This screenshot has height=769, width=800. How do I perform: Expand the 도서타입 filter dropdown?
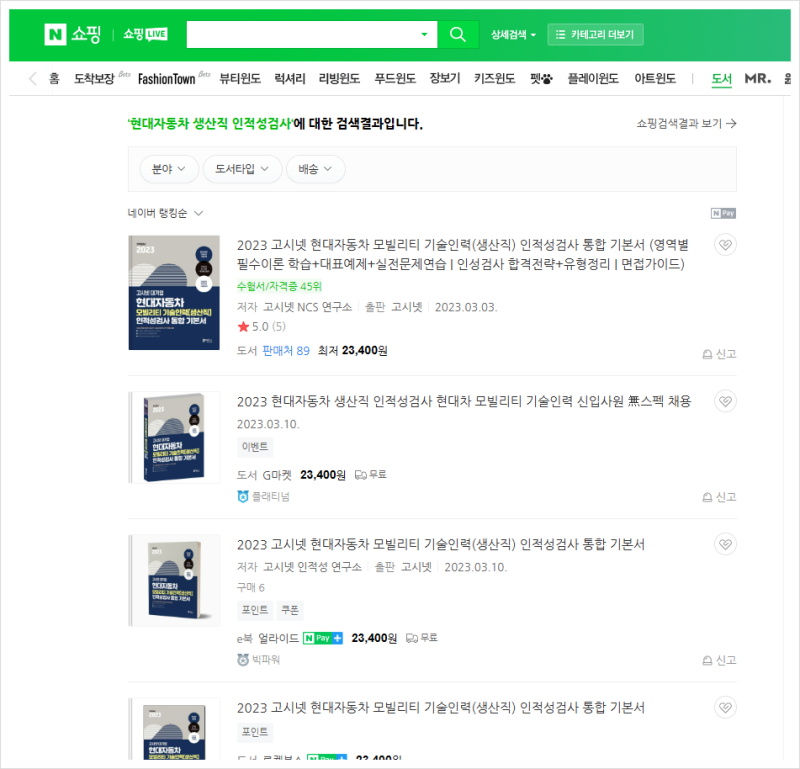242,169
